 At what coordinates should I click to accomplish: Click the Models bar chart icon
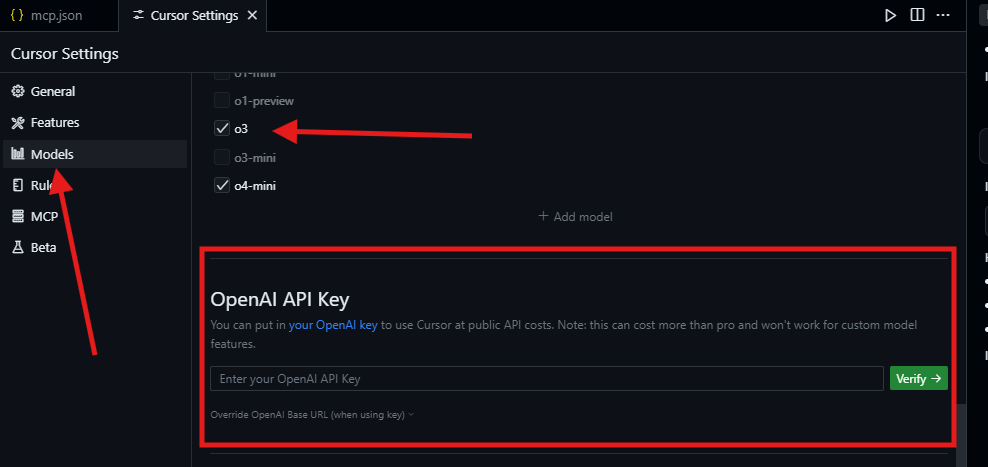[18, 154]
